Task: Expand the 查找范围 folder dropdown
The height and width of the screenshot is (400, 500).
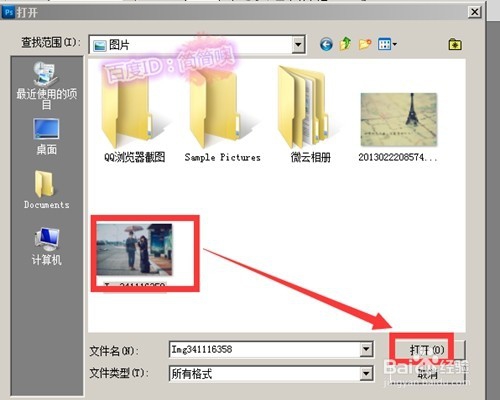Action: click(x=298, y=44)
